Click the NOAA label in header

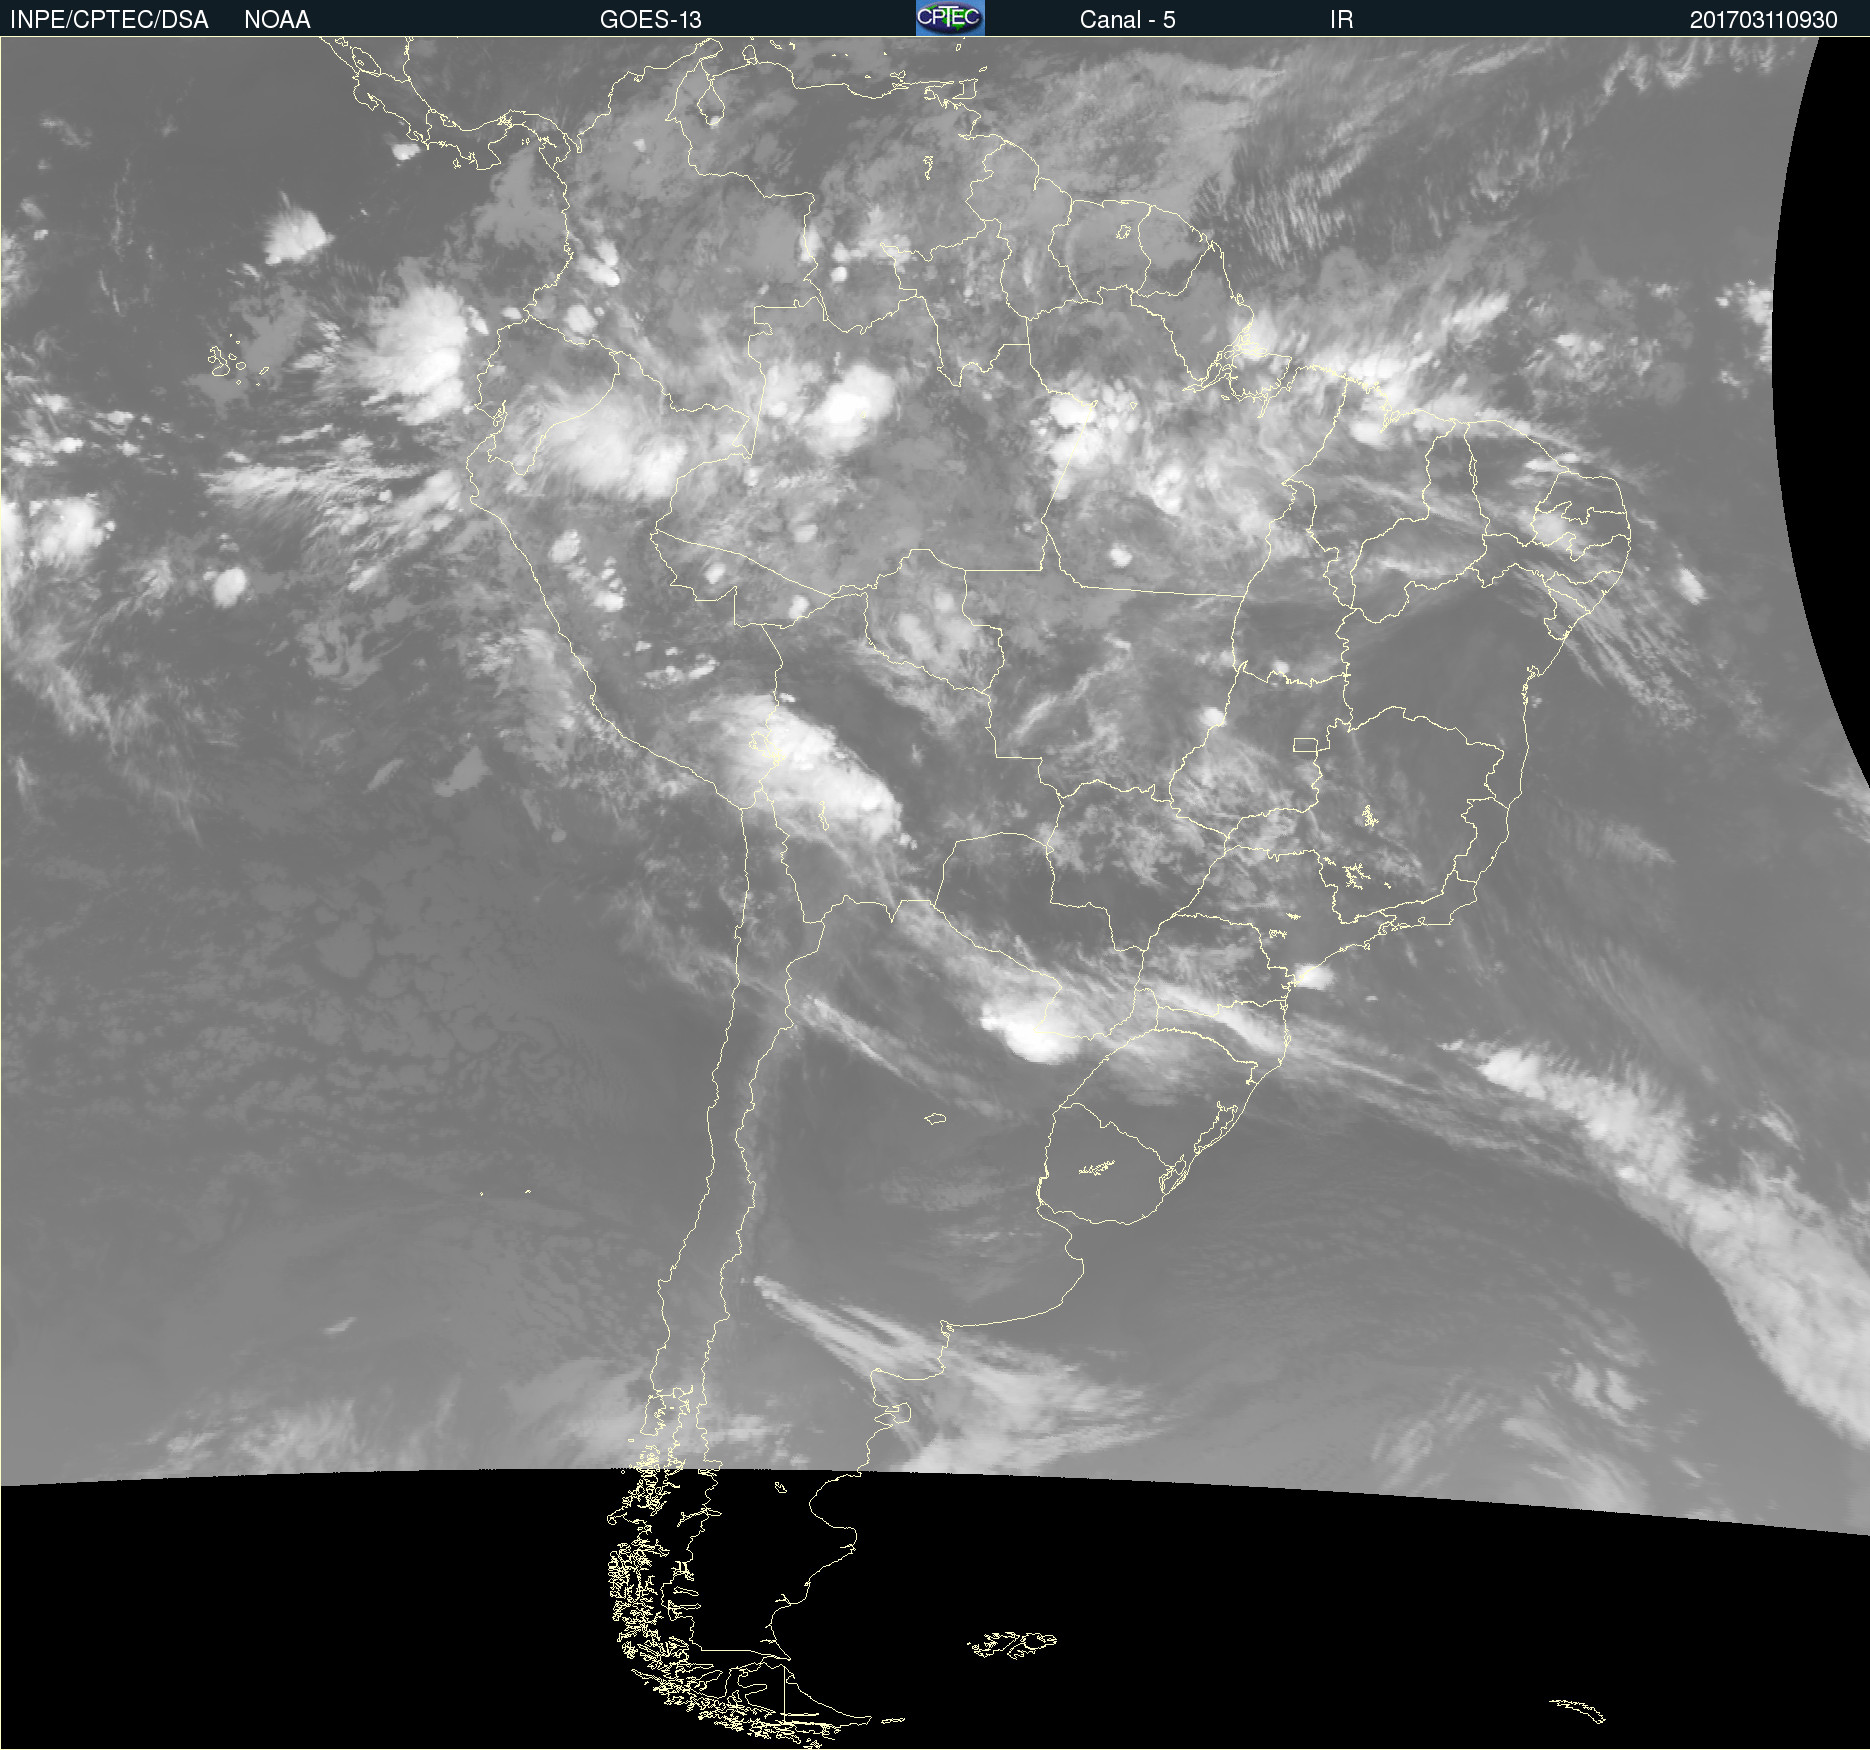pyautogui.click(x=277, y=20)
